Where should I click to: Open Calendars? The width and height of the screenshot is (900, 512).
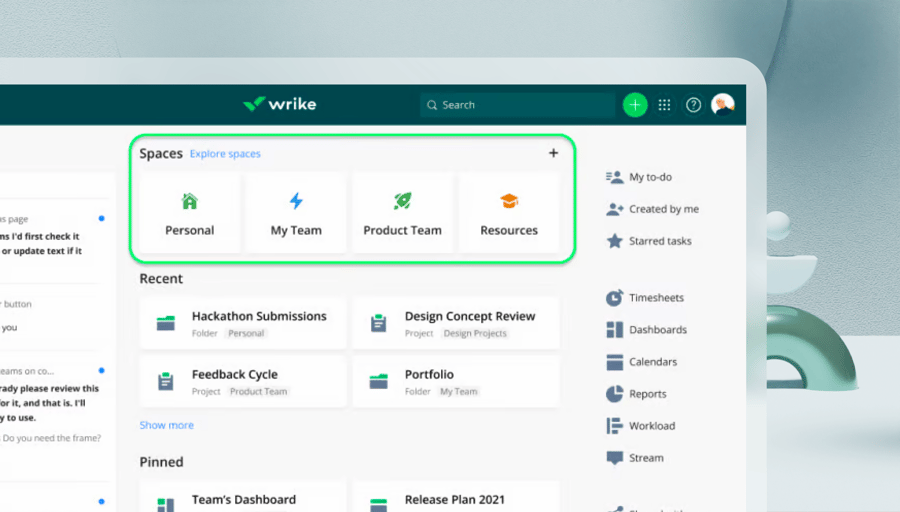653,362
